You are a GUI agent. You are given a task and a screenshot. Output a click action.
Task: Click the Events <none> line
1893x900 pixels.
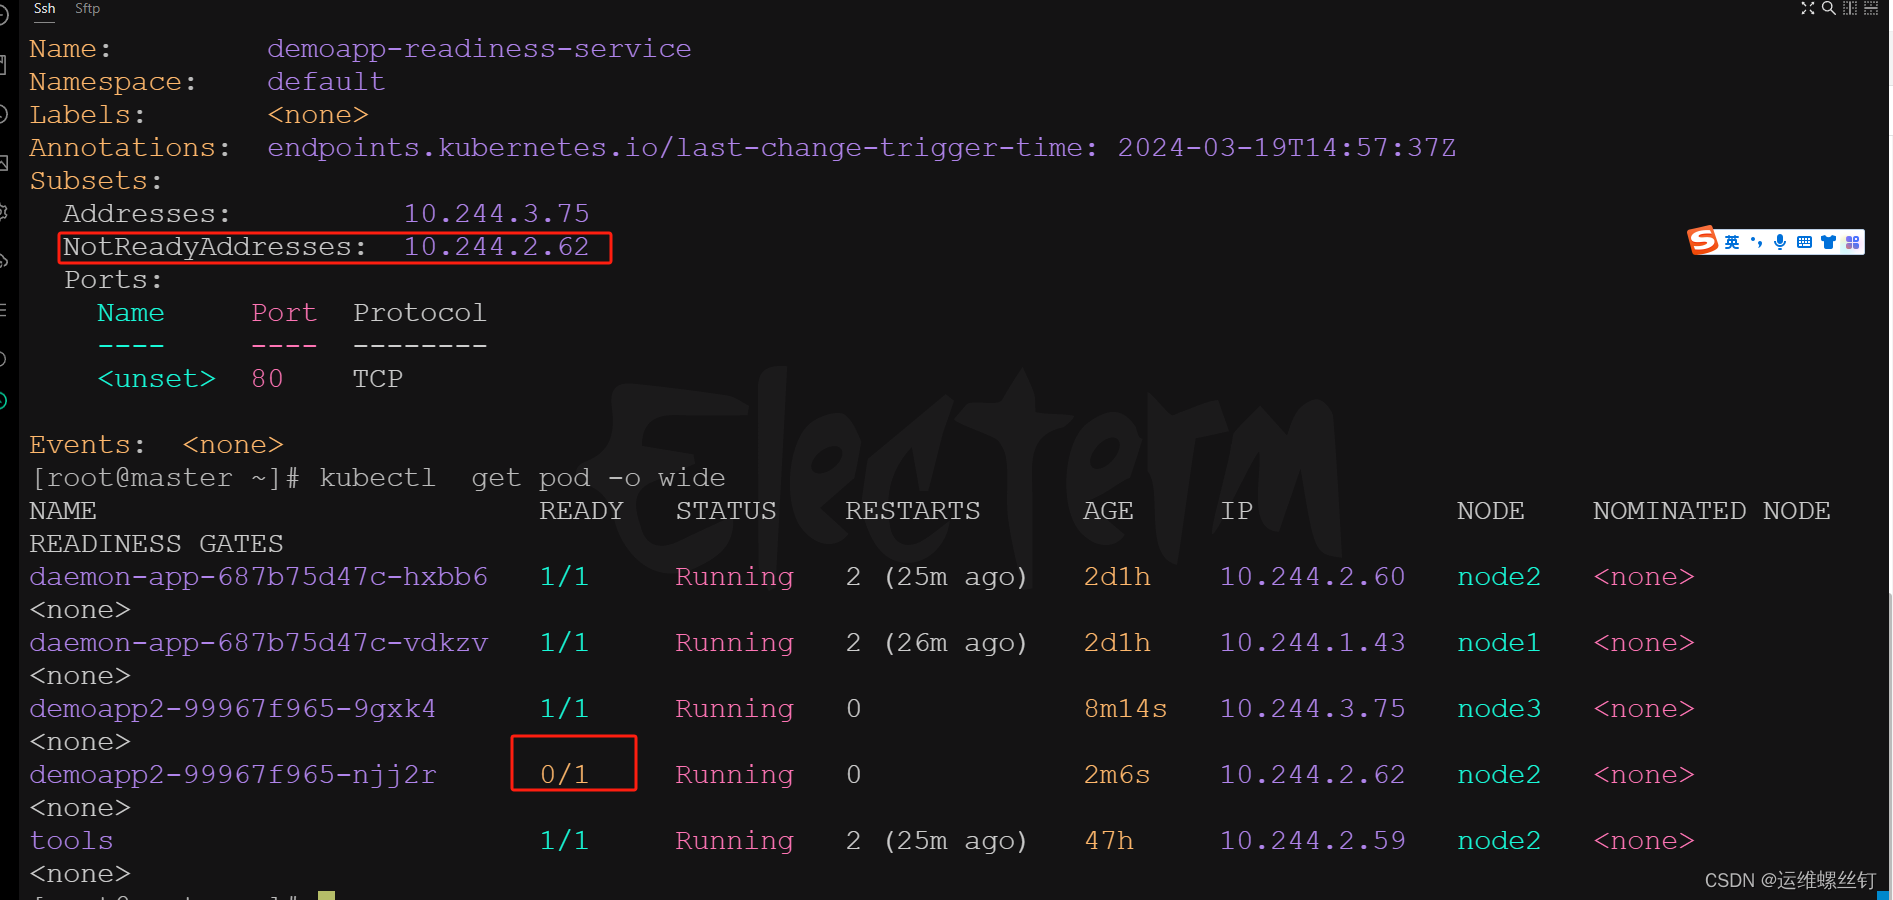coord(157,445)
